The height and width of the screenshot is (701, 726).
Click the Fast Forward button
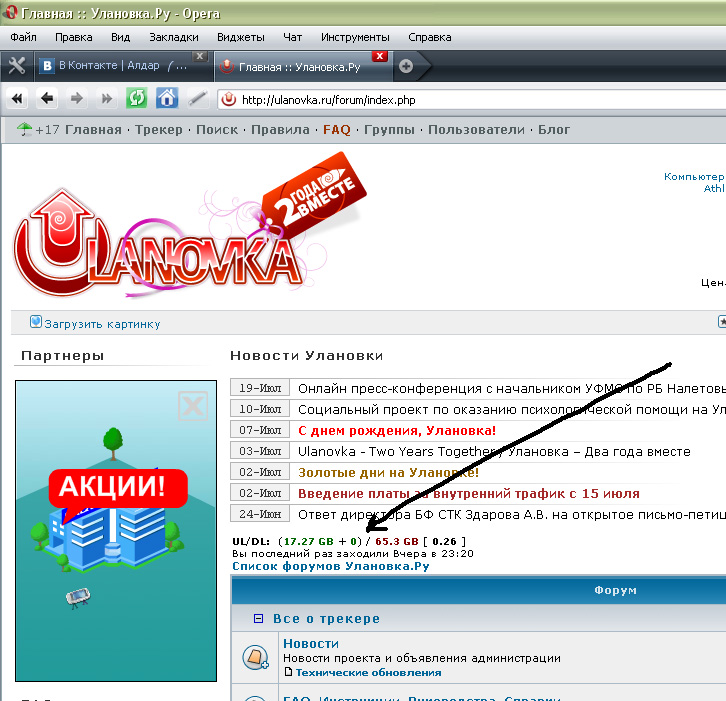[x=106, y=98]
